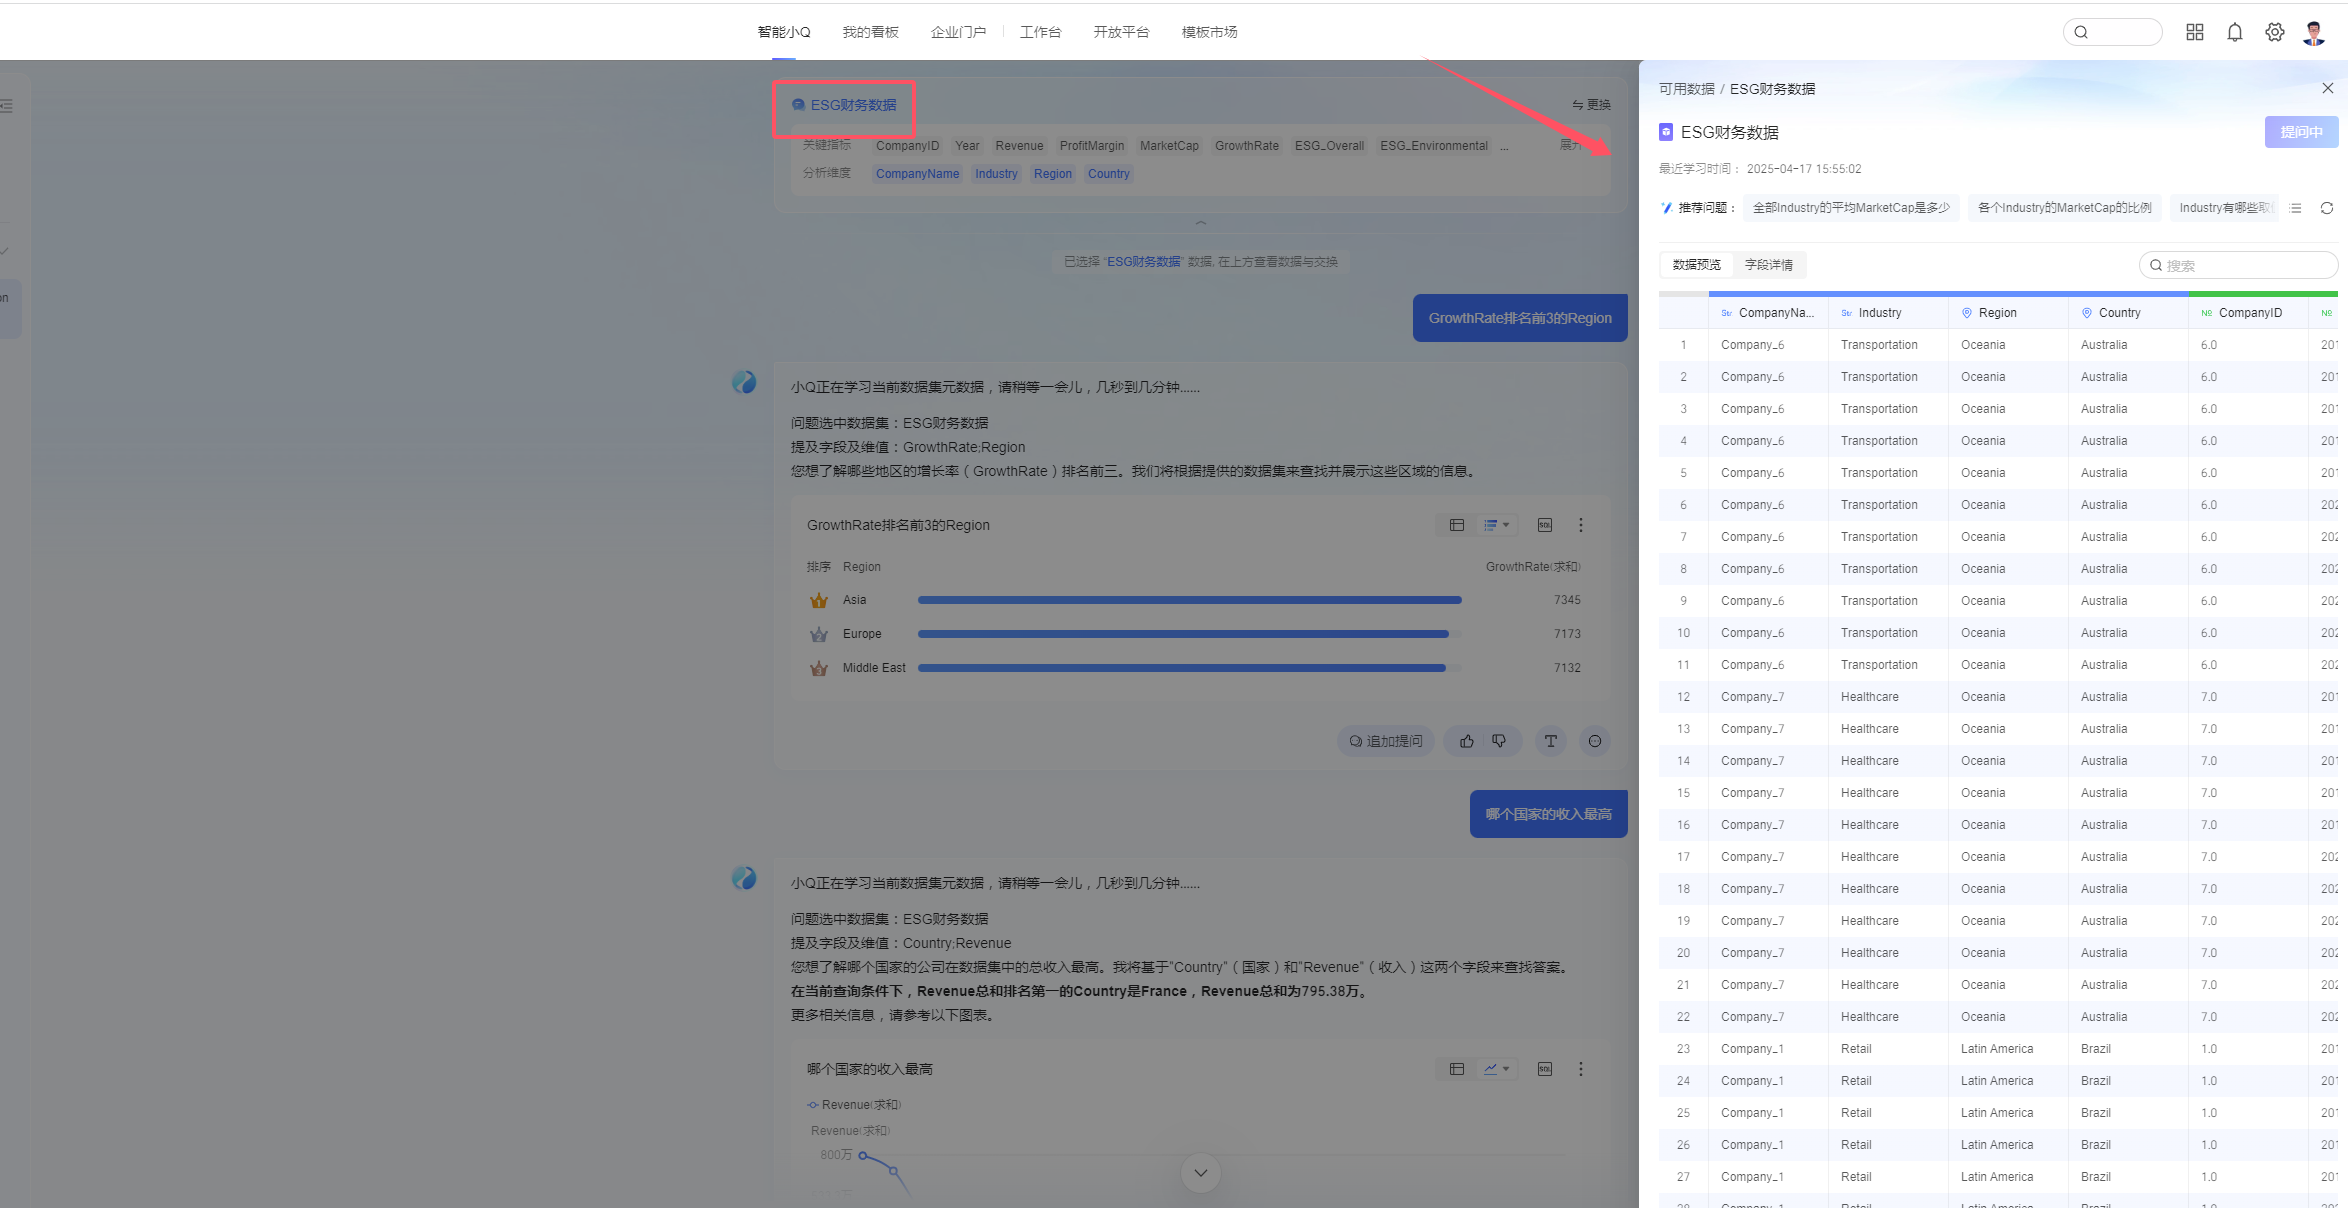This screenshot has width=2348, height=1208.
Task: Open the app grid icon in header
Action: [x=2195, y=32]
